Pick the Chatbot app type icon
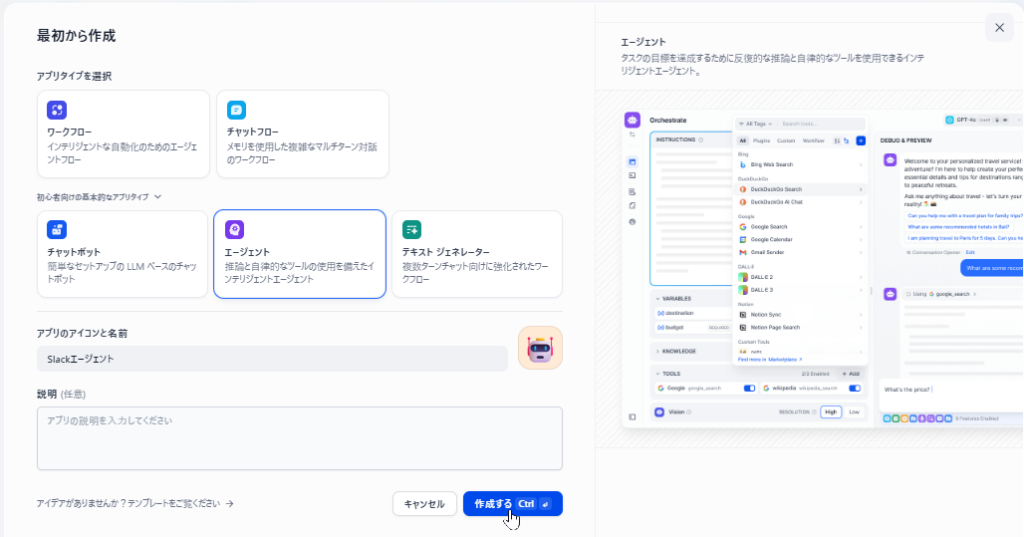Image resolution: width=1024 pixels, height=537 pixels. click(57, 230)
